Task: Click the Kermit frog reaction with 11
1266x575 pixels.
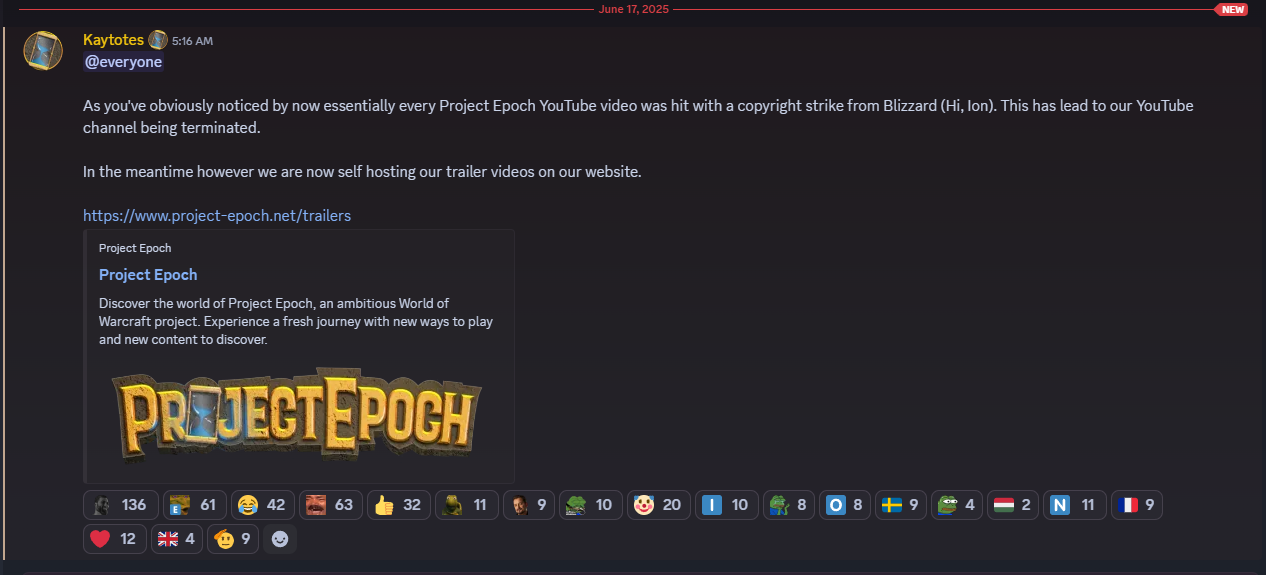Action: tap(466, 505)
